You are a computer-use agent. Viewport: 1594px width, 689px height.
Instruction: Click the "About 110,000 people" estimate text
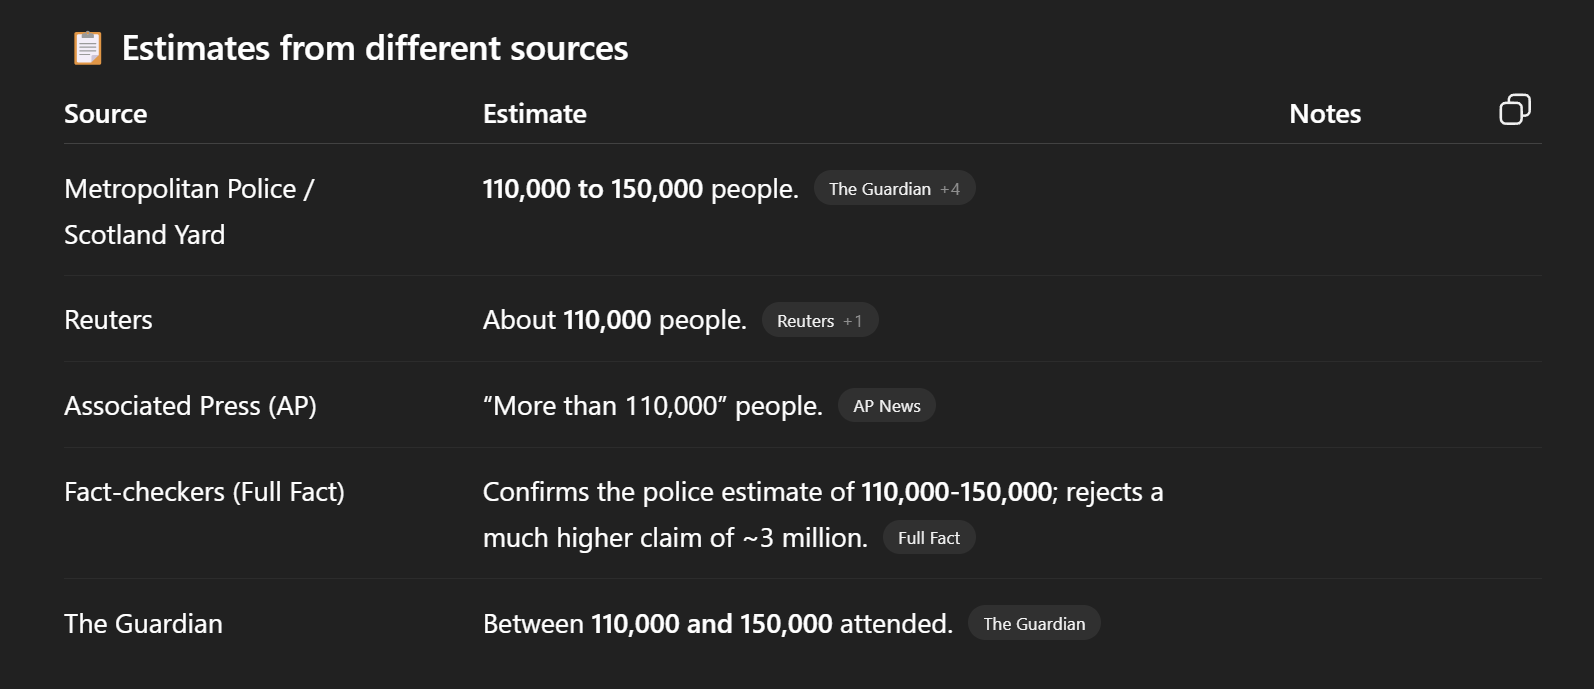tap(614, 320)
